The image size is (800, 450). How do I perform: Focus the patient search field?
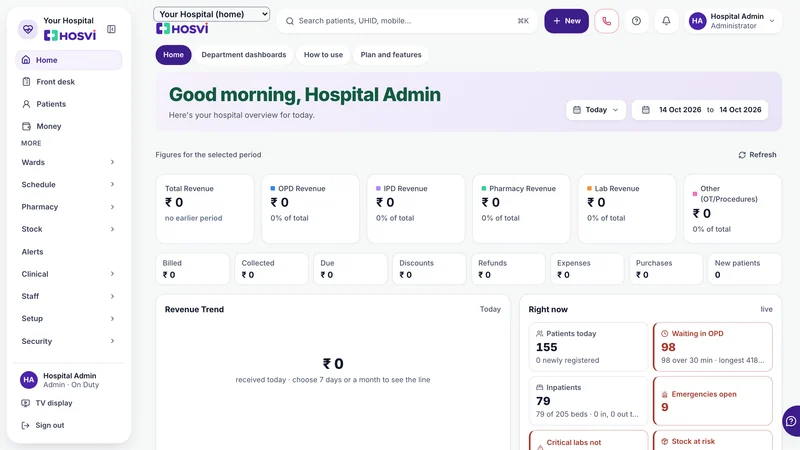pos(407,21)
